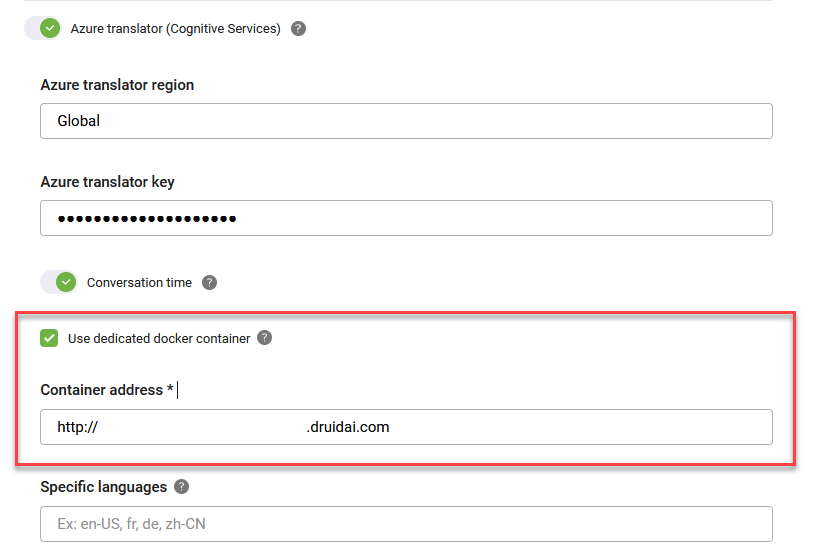Viewport: 835px width, 556px height.
Task: Click the Specific languages heading
Action: tap(104, 487)
